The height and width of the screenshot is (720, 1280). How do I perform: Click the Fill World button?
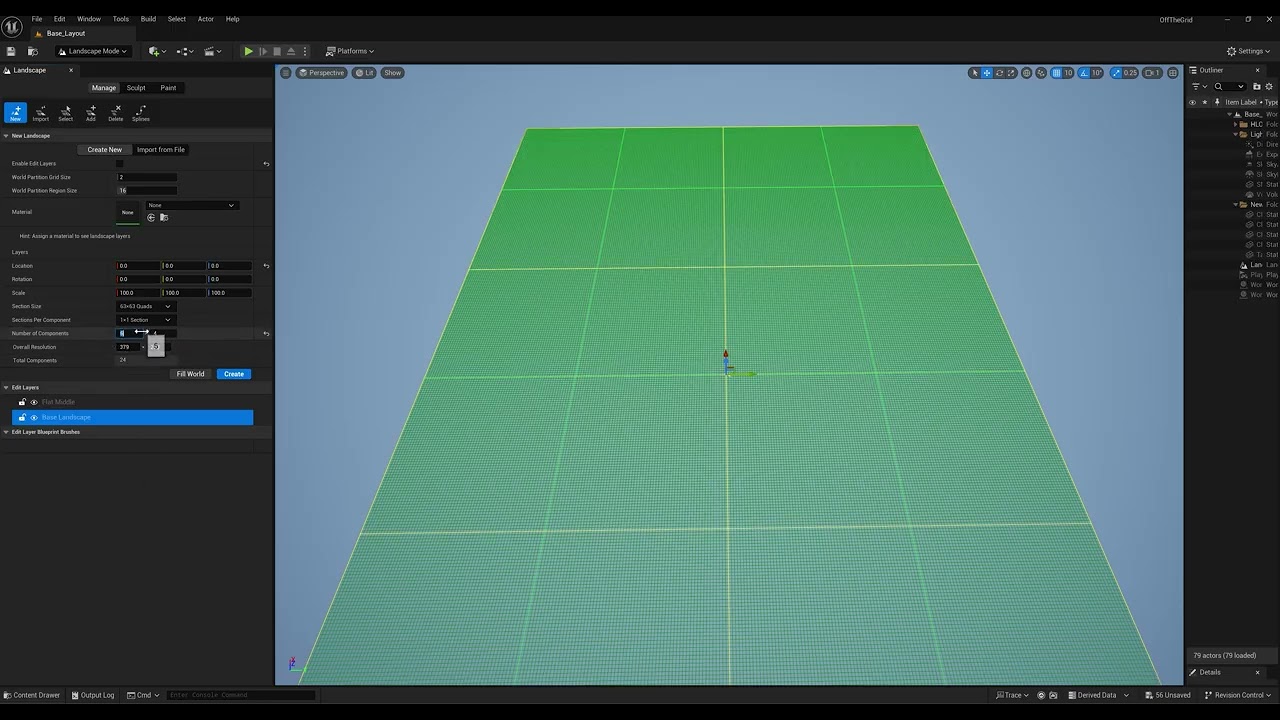tap(190, 374)
